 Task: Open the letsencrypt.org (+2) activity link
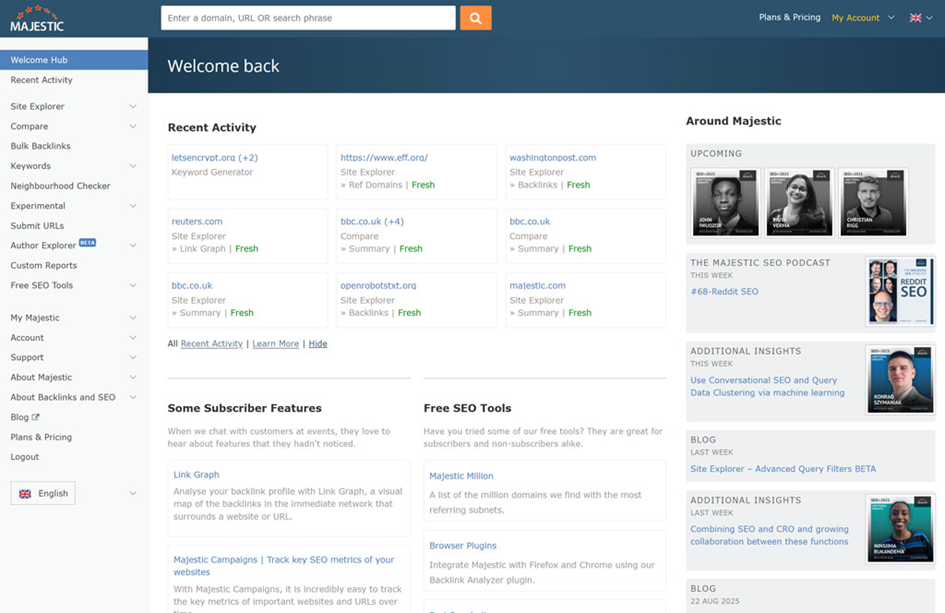click(x=215, y=158)
